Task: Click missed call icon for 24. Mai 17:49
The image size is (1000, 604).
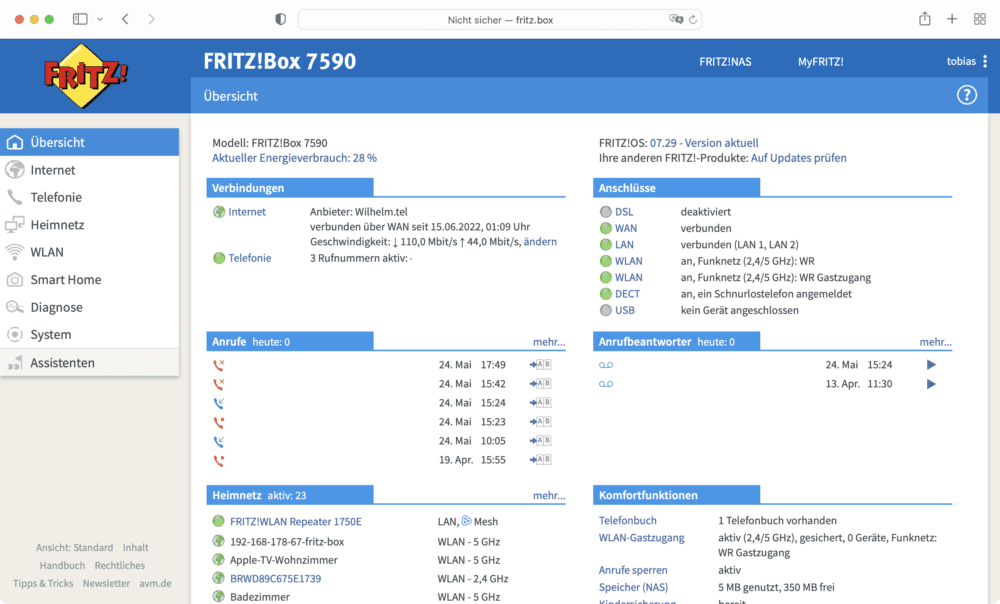Action: point(219,365)
